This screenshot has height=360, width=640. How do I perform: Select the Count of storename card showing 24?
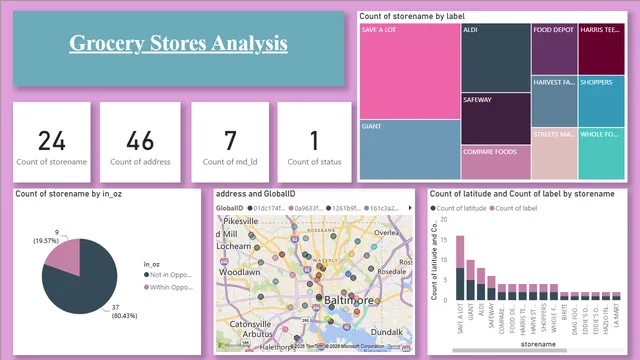[x=52, y=142]
